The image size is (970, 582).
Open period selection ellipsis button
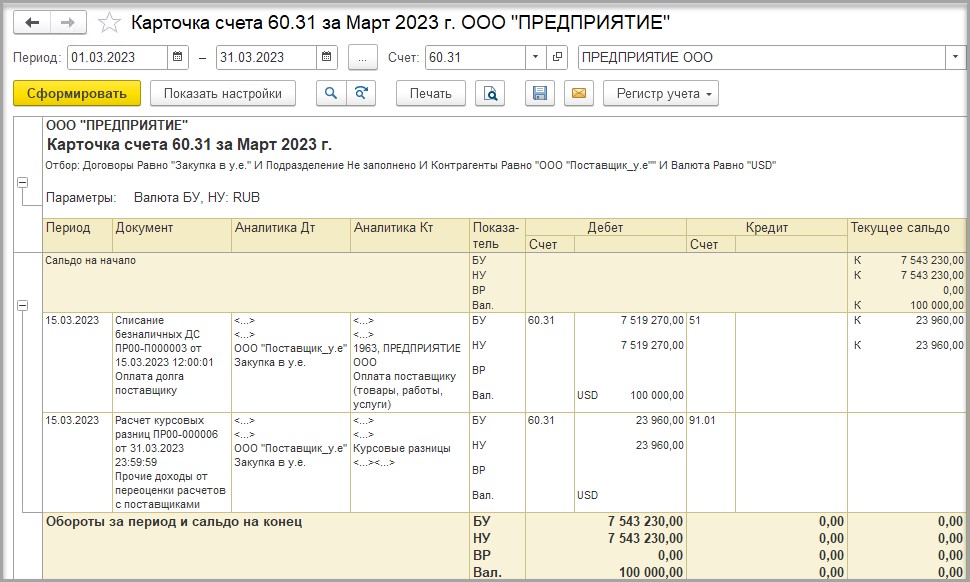(x=362, y=57)
